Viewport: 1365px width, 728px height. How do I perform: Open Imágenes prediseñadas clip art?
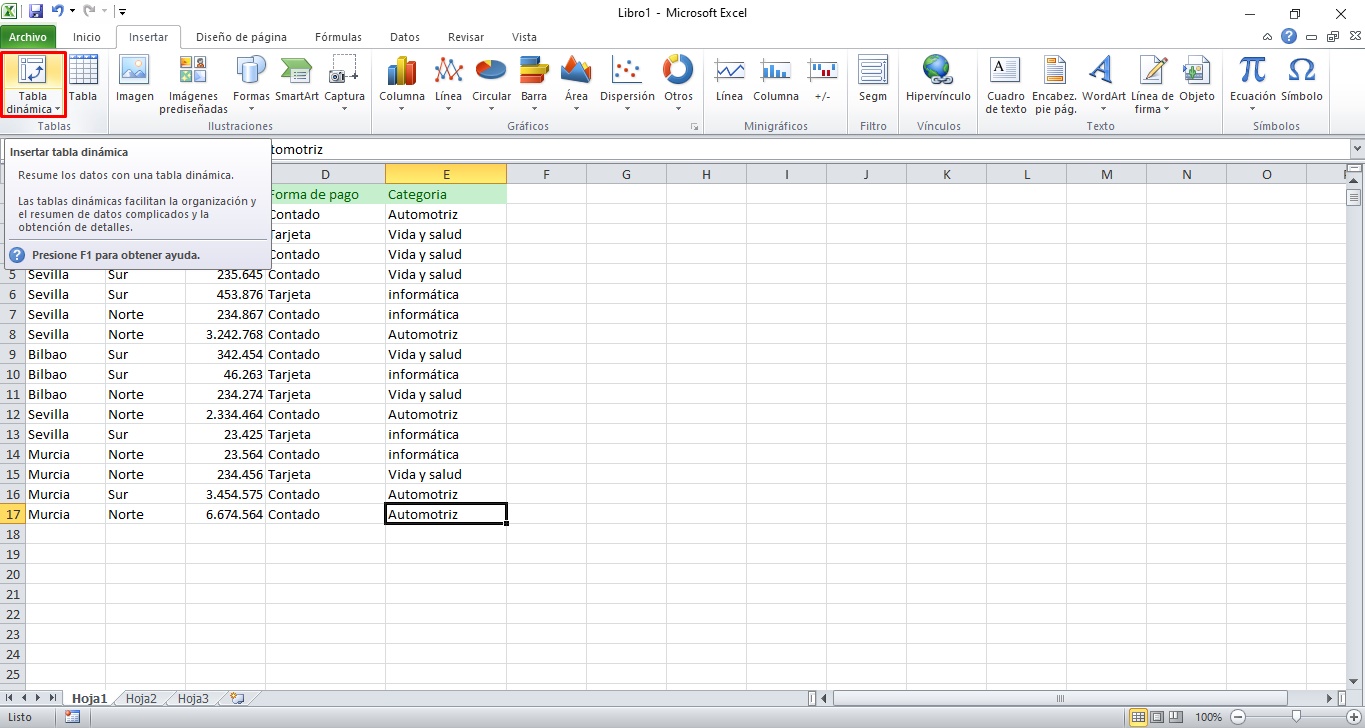pos(193,85)
